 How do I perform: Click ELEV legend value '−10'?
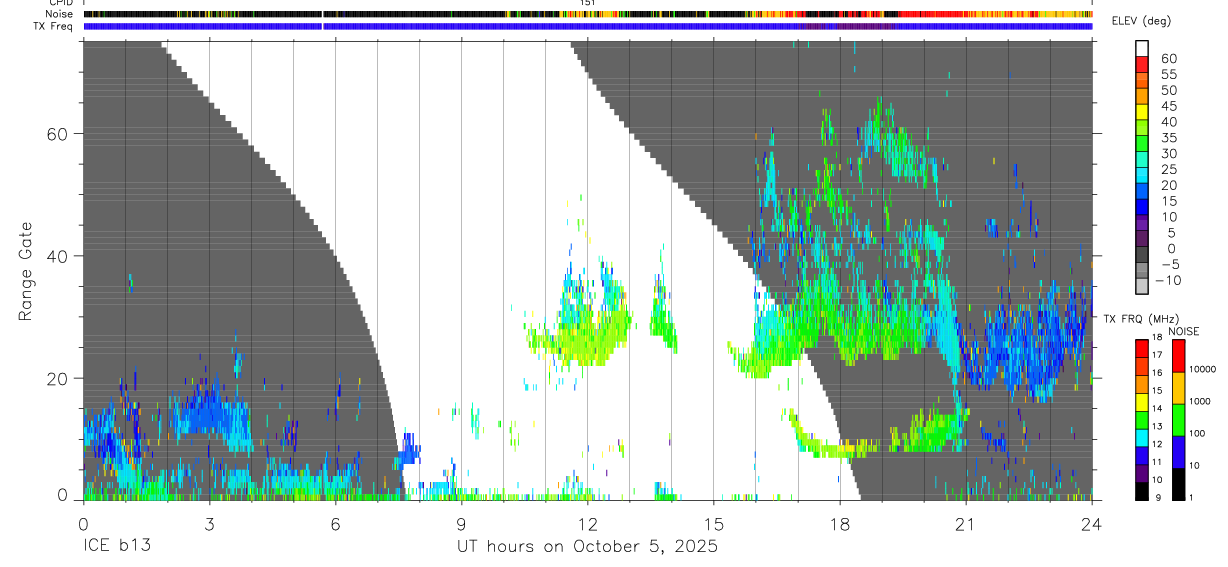pyautogui.click(x=1166, y=280)
